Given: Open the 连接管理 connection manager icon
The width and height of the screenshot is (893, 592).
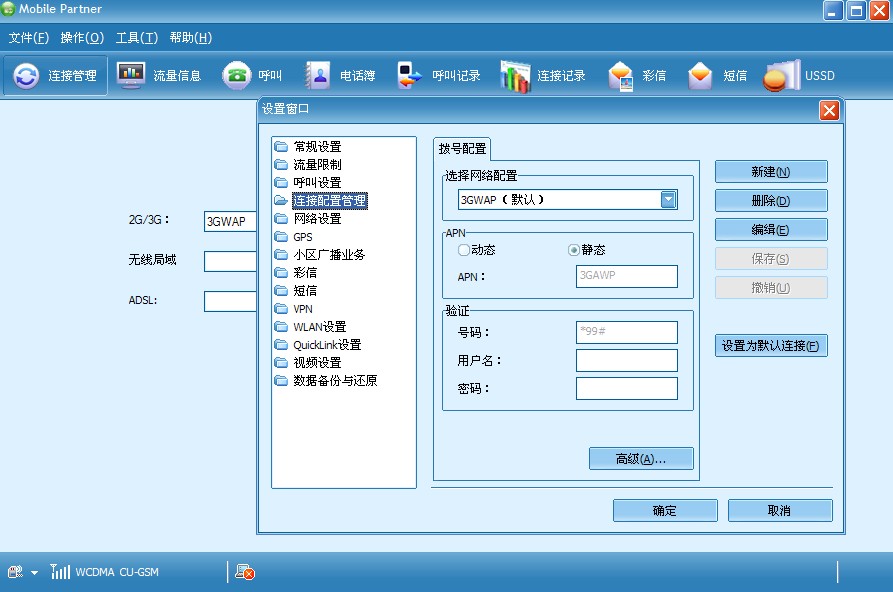Looking at the screenshot, I should [27, 76].
